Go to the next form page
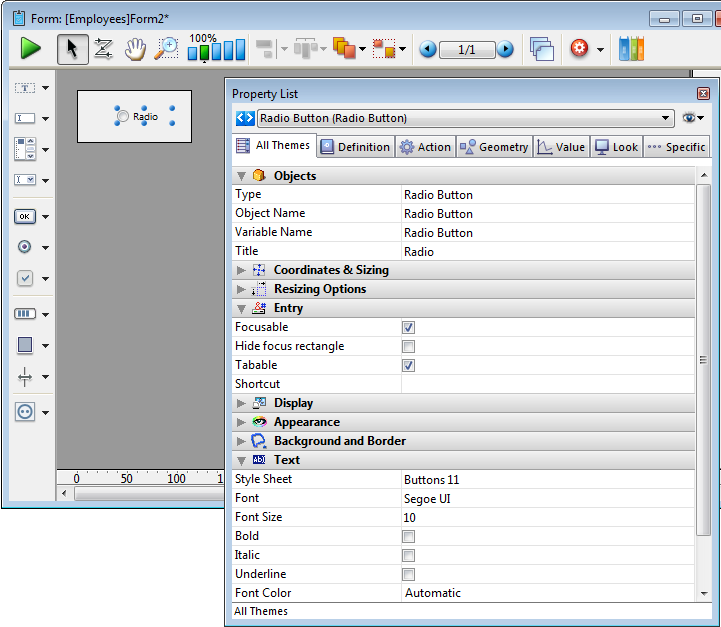721x627 pixels. (x=506, y=49)
